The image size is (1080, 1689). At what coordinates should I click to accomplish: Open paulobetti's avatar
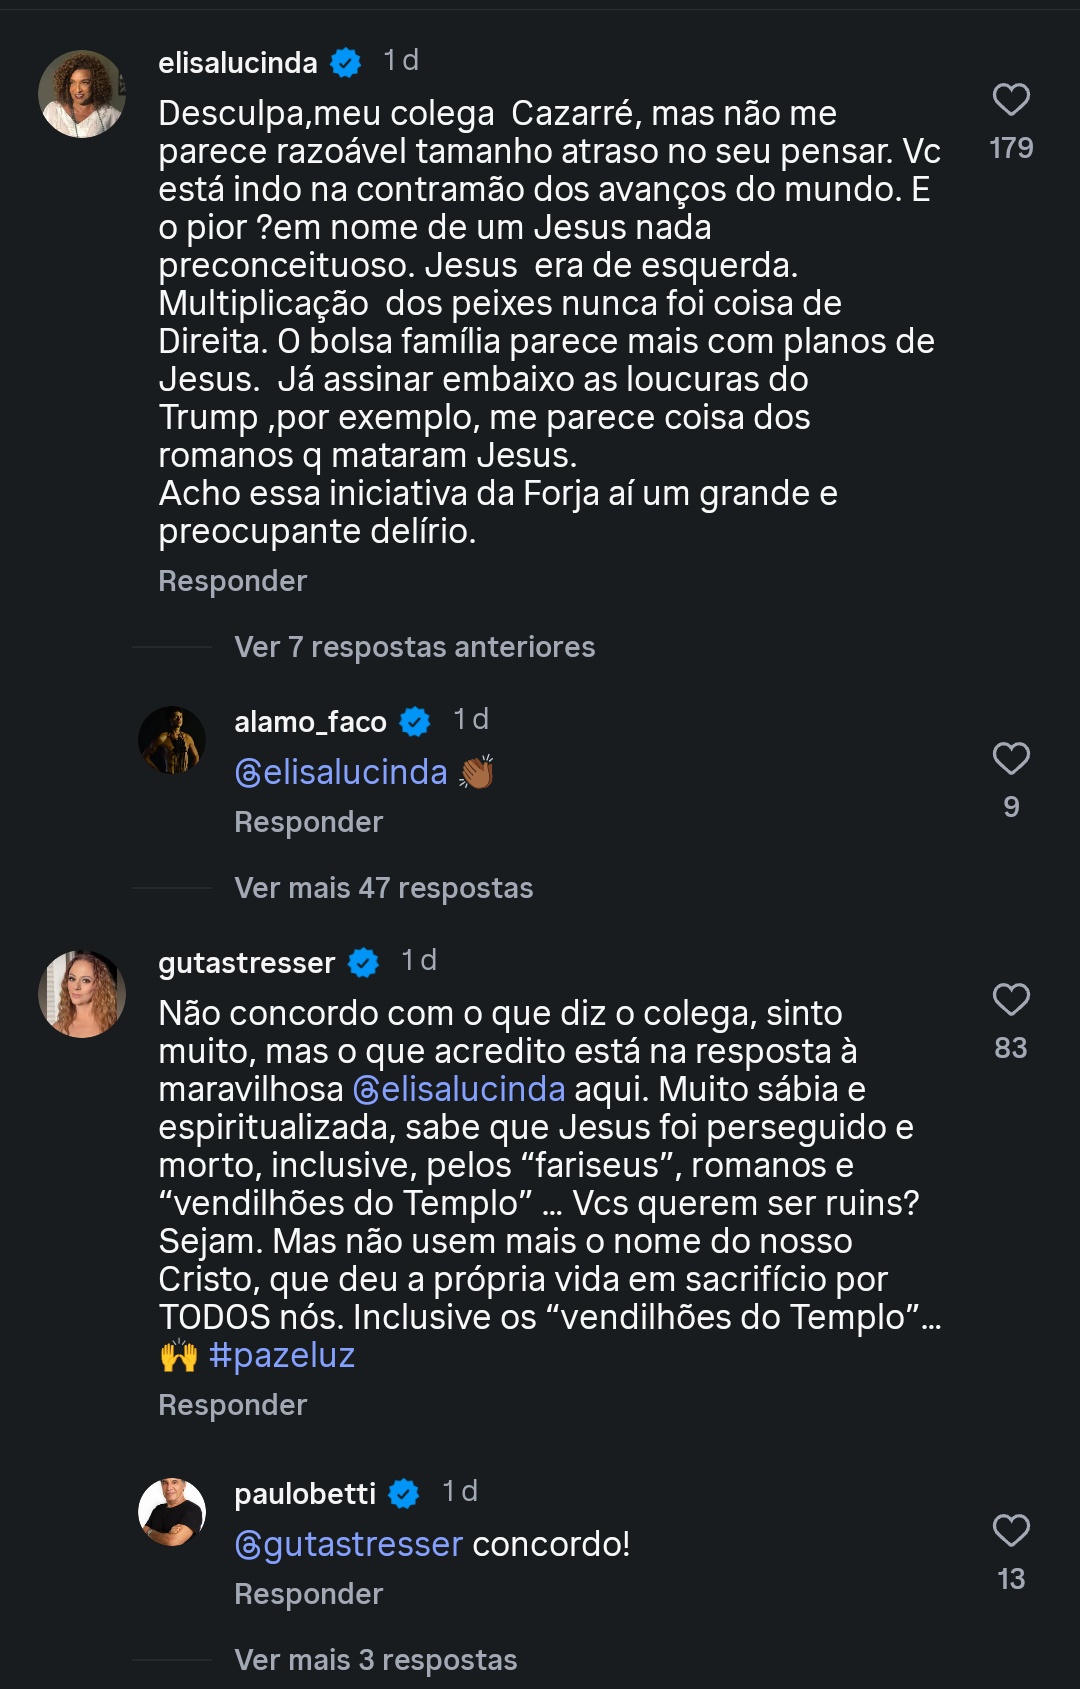(x=172, y=1512)
